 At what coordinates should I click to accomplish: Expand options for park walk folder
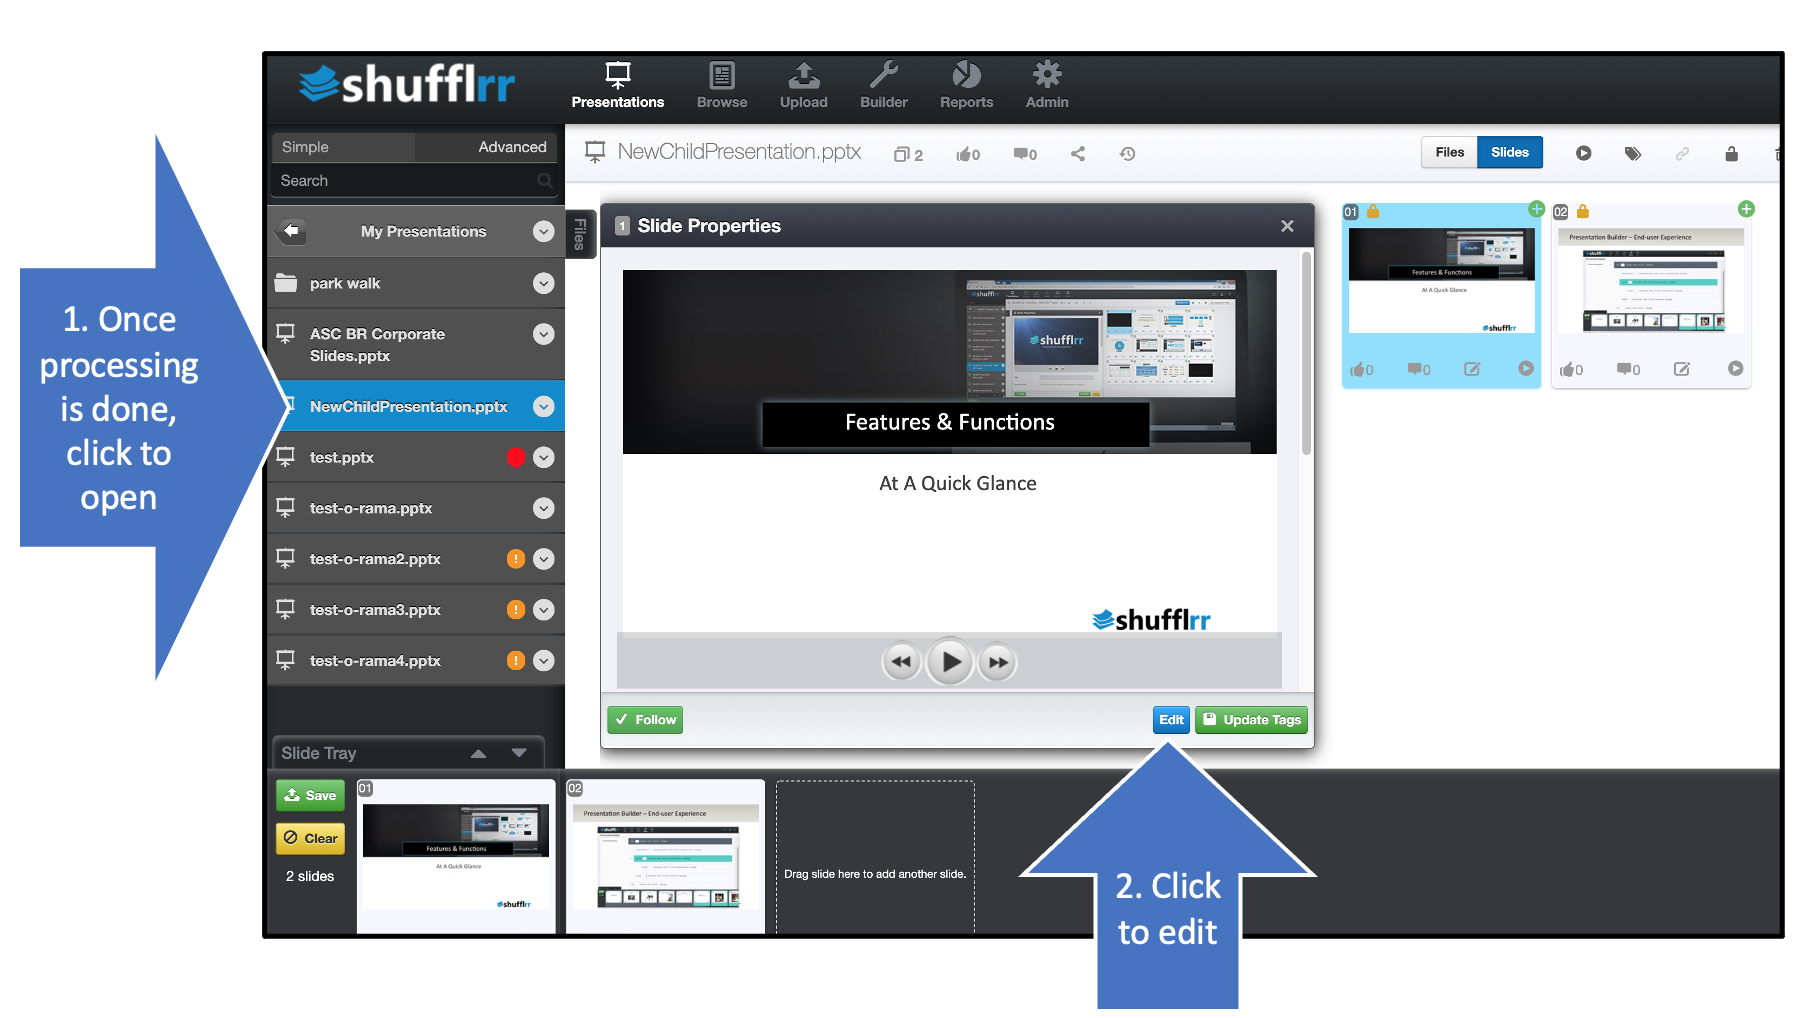[x=544, y=283]
